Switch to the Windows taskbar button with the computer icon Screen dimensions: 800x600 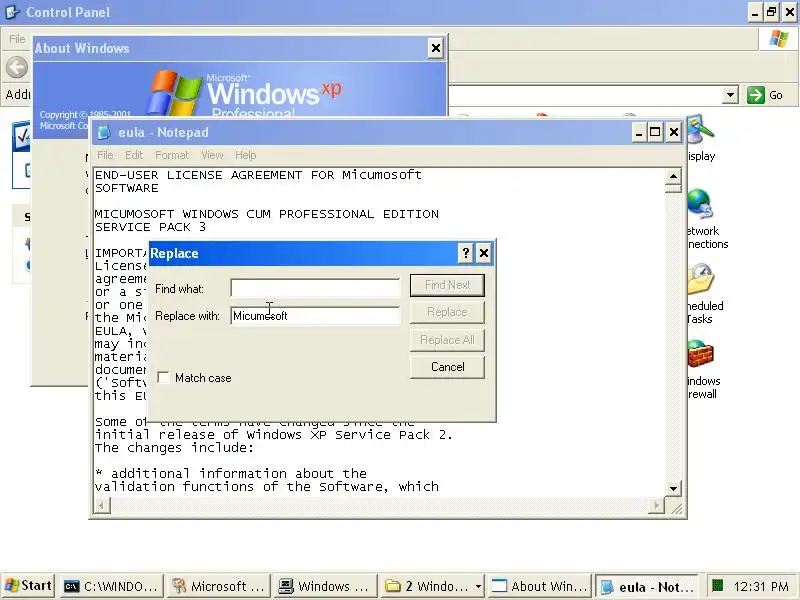coord(325,587)
